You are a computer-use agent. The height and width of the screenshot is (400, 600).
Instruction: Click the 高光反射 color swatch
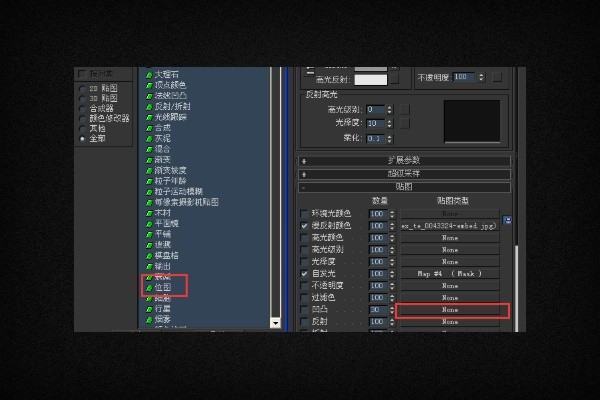[371, 79]
